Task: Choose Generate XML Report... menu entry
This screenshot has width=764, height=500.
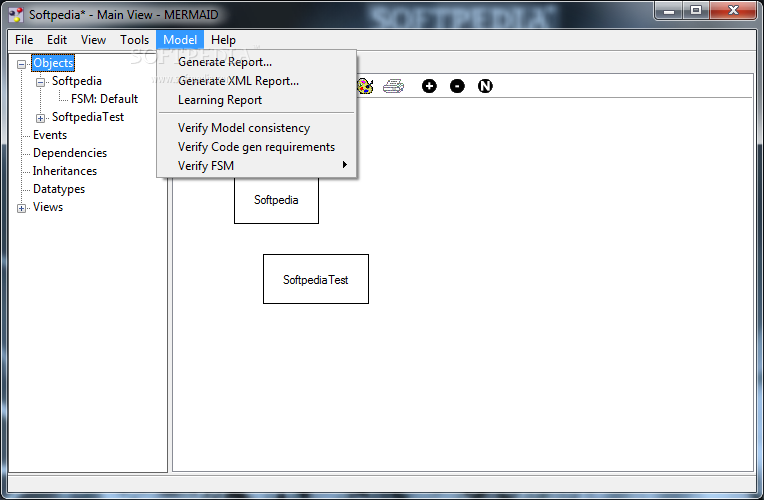Action: click(256, 81)
